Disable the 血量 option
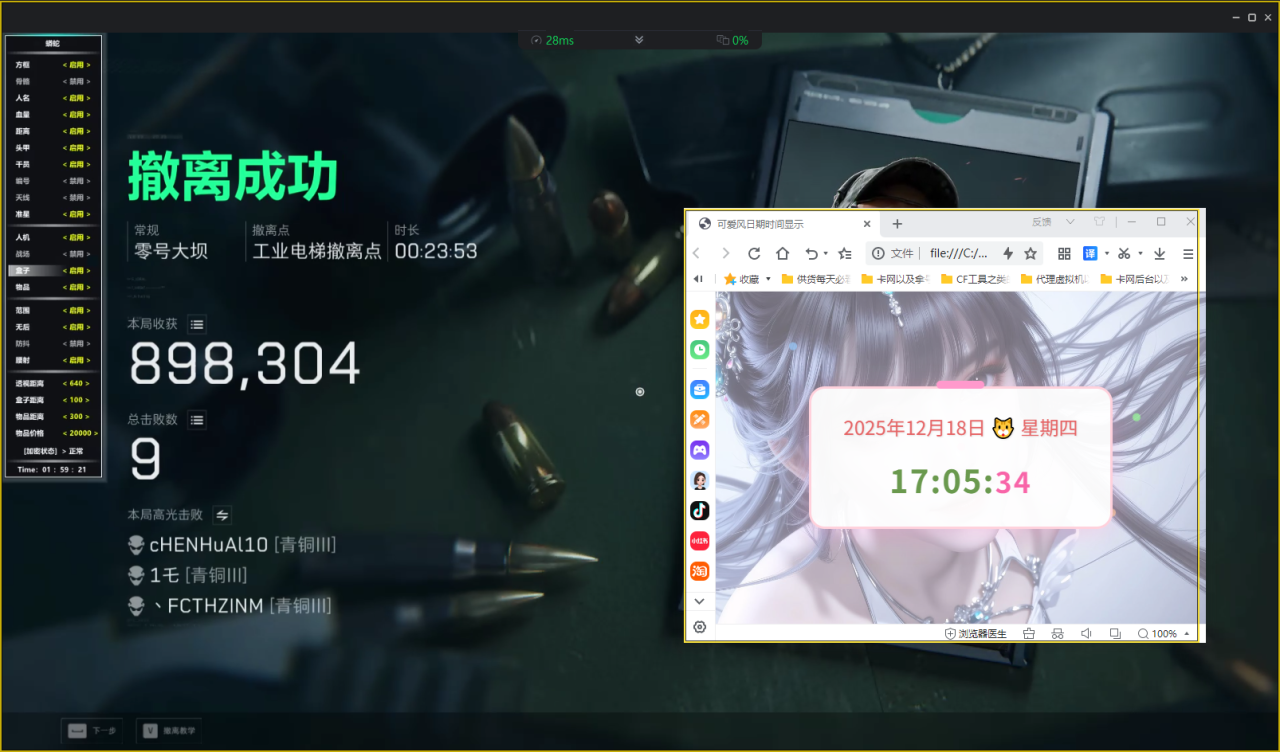This screenshot has height=752, width=1280. point(78,114)
